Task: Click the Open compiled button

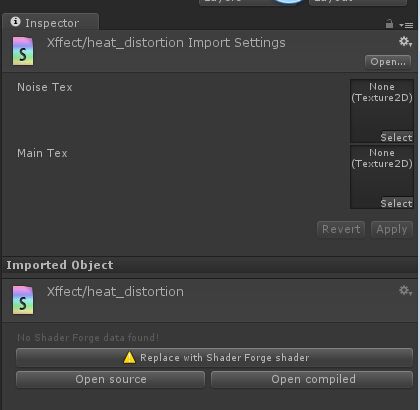Action: click(x=312, y=379)
